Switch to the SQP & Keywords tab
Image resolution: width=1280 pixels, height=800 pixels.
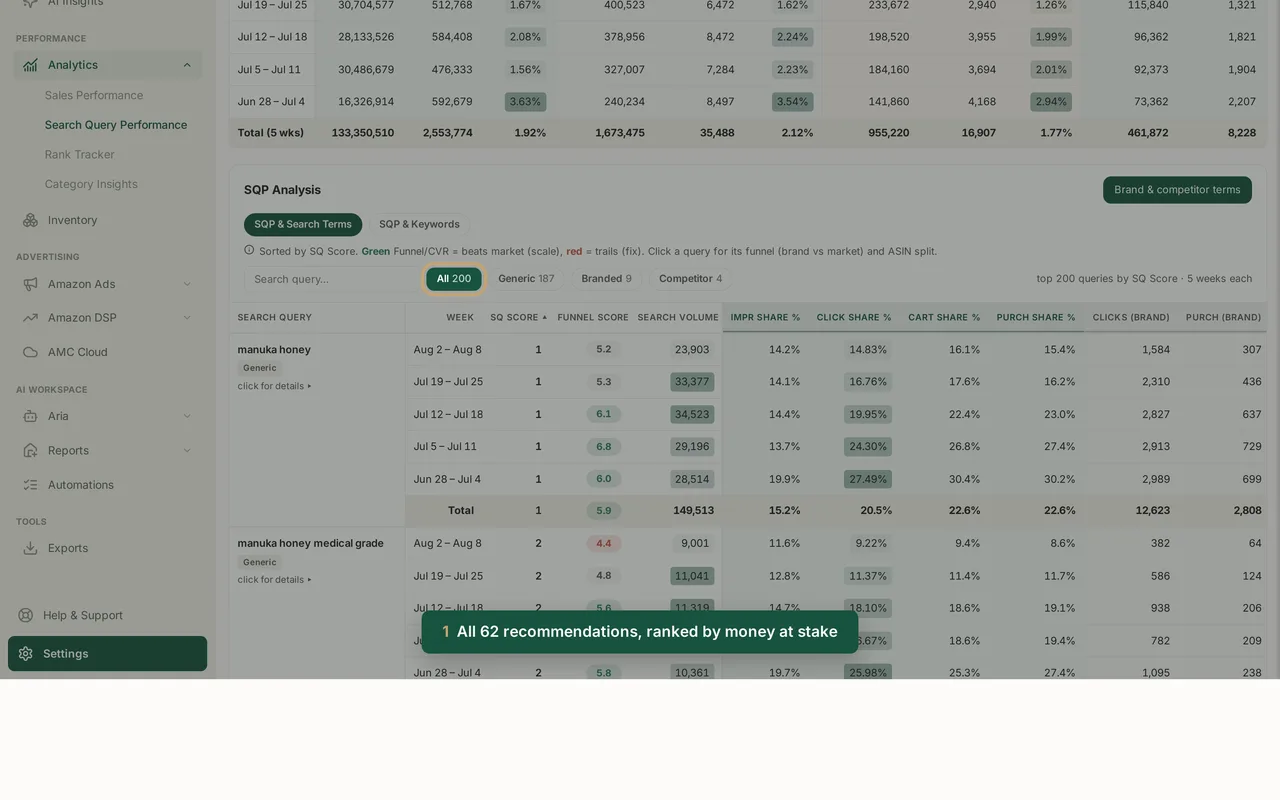click(419, 224)
